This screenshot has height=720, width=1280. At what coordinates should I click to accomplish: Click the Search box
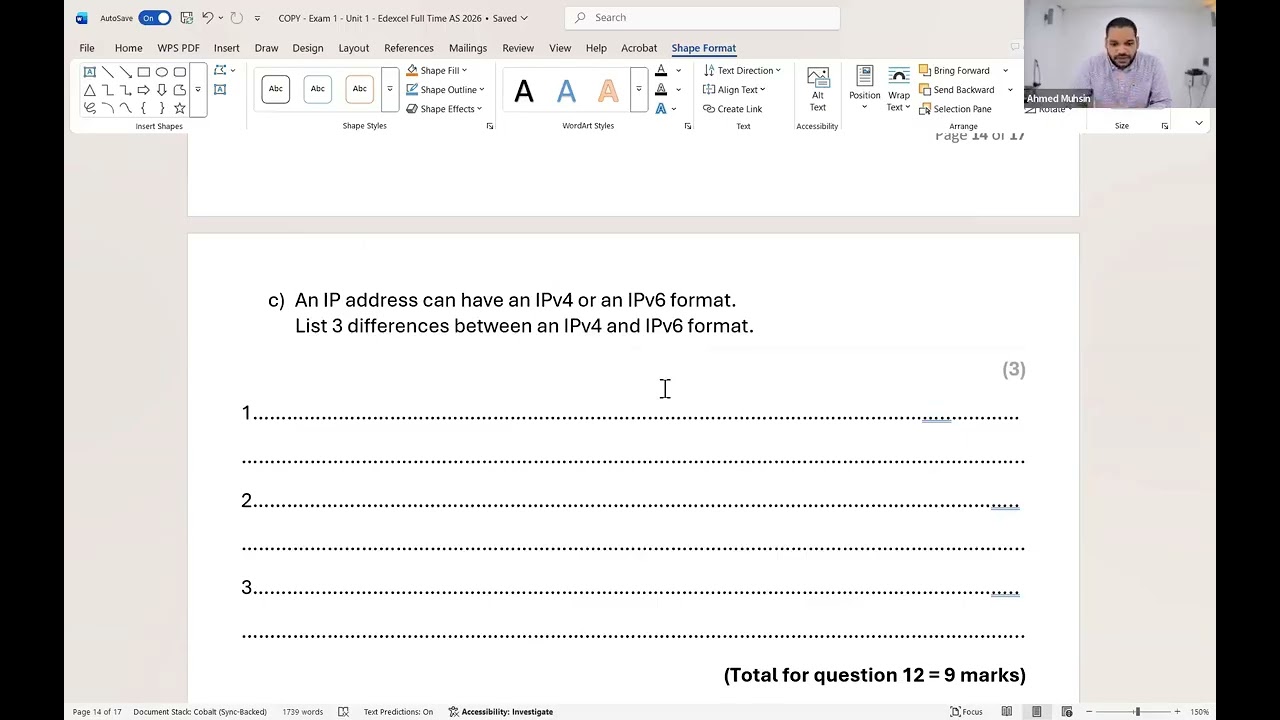tap(702, 18)
